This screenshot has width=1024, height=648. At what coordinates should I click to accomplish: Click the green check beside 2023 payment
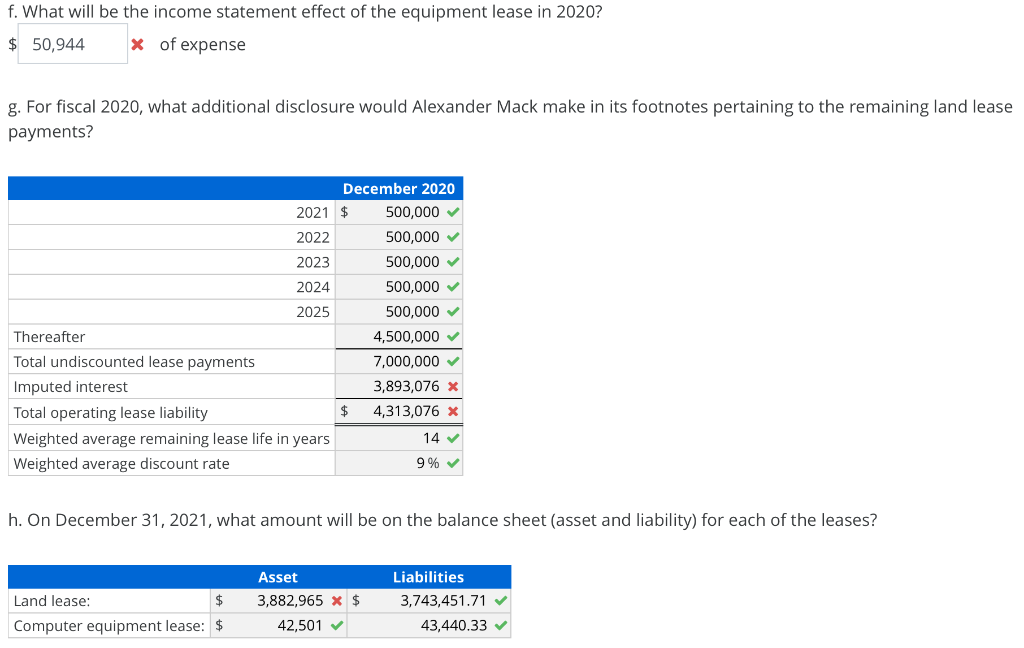point(453,262)
